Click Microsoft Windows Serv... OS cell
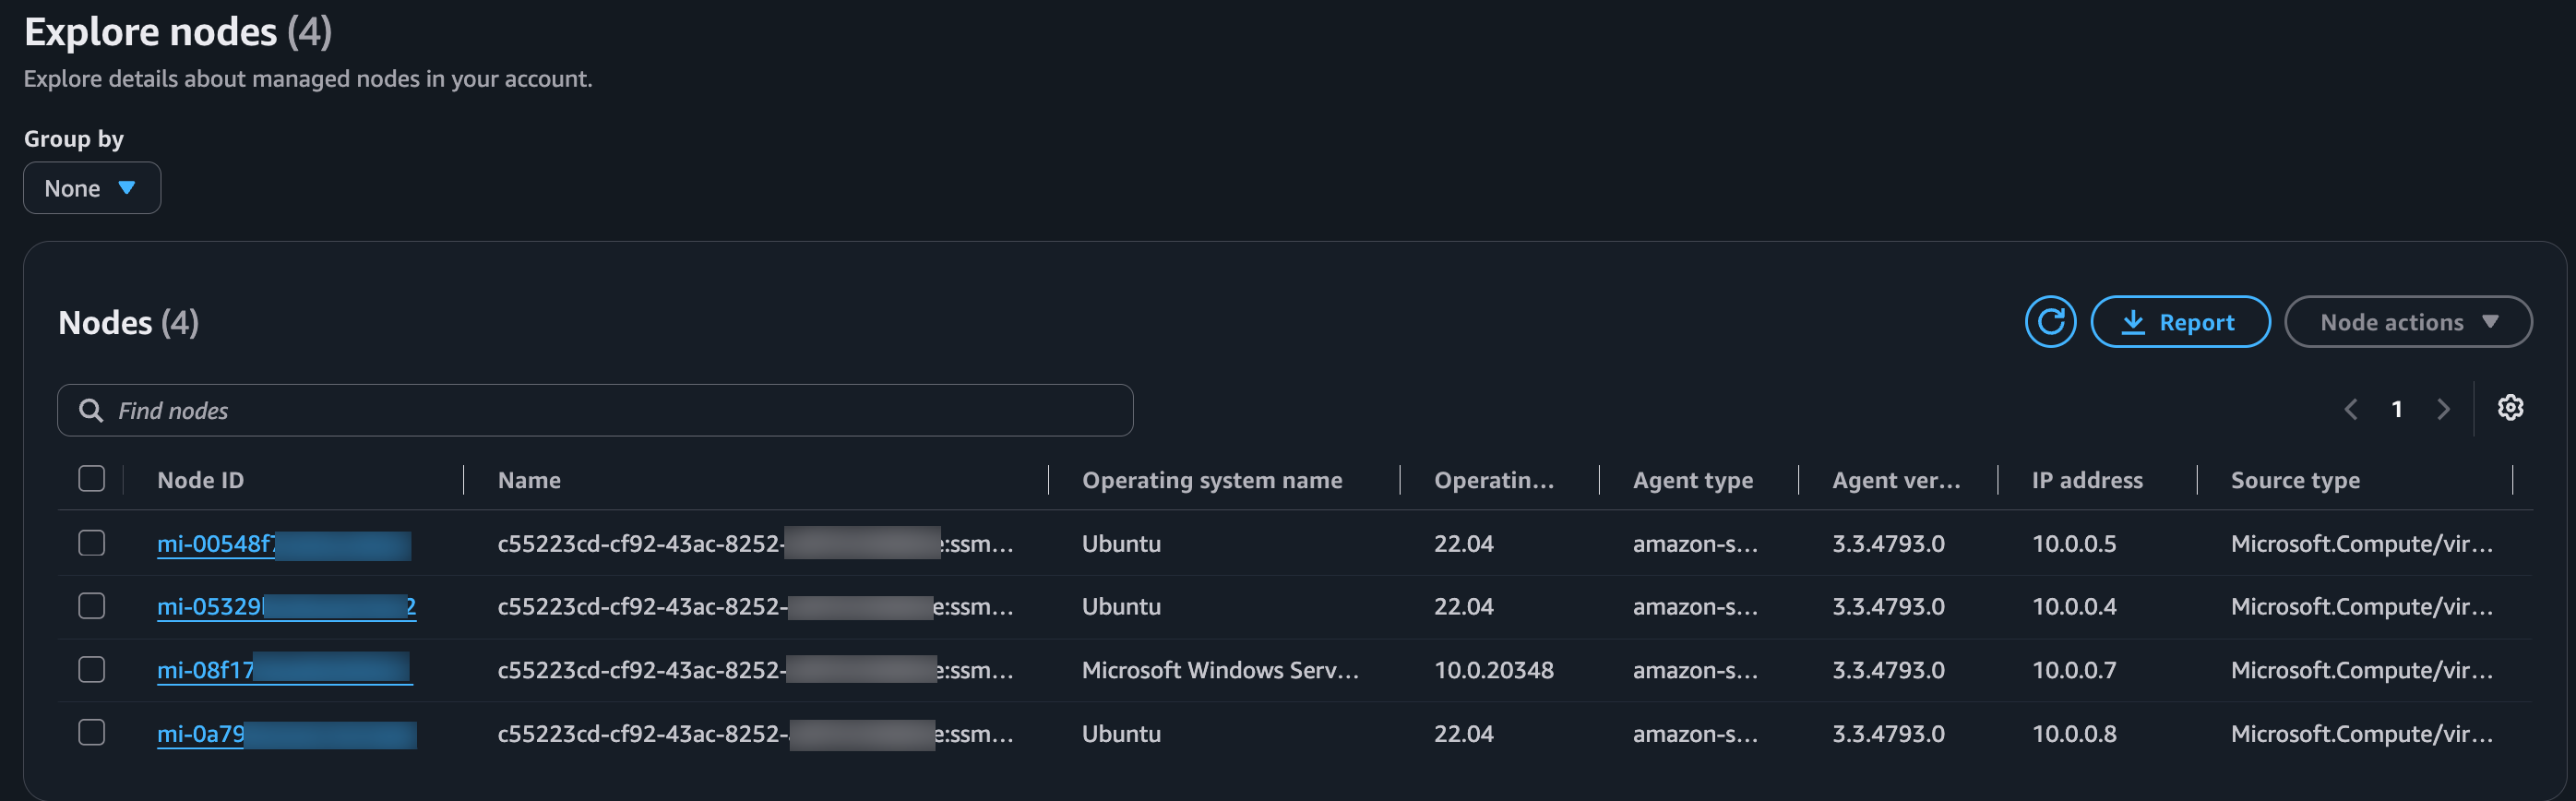 click(x=1220, y=670)
